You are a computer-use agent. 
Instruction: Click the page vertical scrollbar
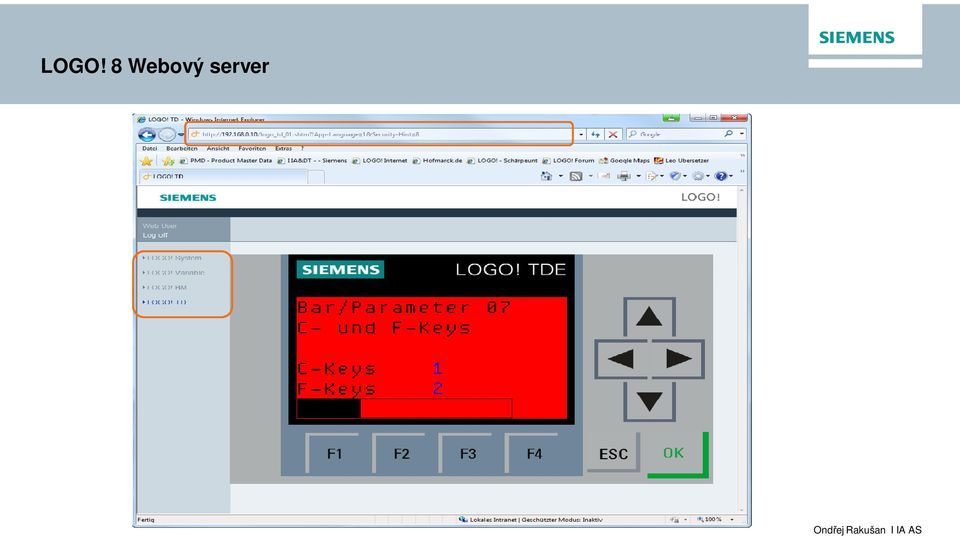tap(742, 350)
